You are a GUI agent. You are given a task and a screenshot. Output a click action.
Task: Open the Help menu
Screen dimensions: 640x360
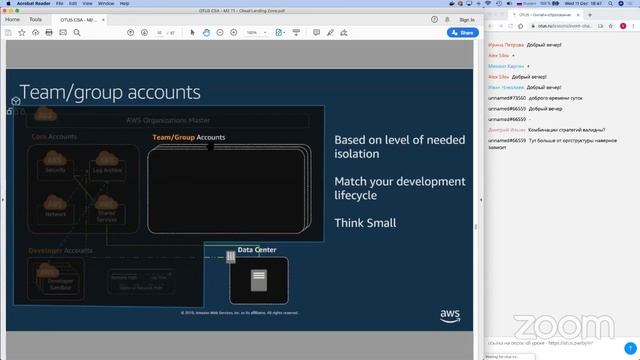point(124,4)
